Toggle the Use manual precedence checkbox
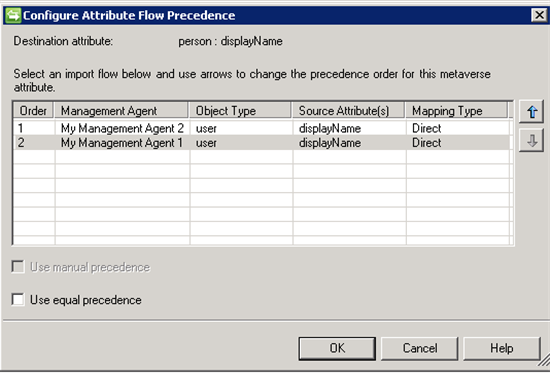 [x=18, y=267]
